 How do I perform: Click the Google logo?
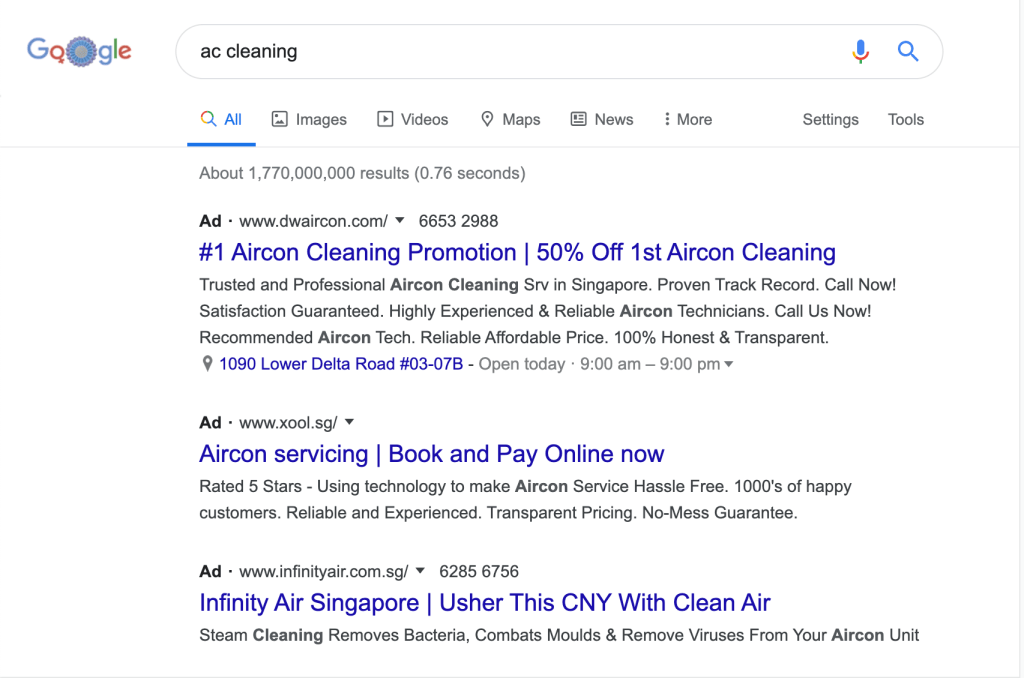click(x=79, y=50)
